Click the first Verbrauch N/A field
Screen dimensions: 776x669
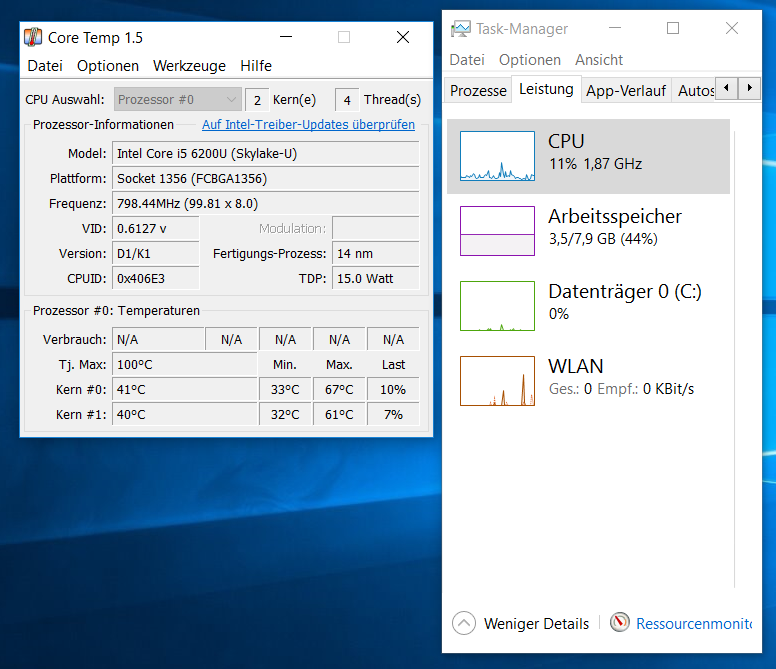pyautogui.click(x=158, y=339)
